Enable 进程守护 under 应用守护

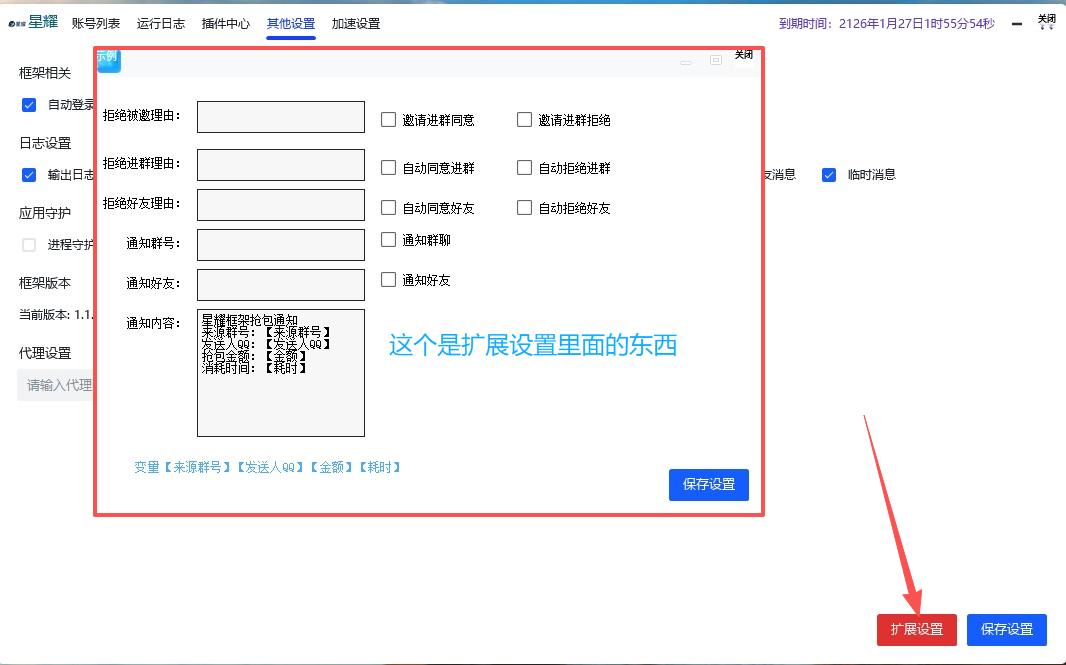click(x=28, y=244)
